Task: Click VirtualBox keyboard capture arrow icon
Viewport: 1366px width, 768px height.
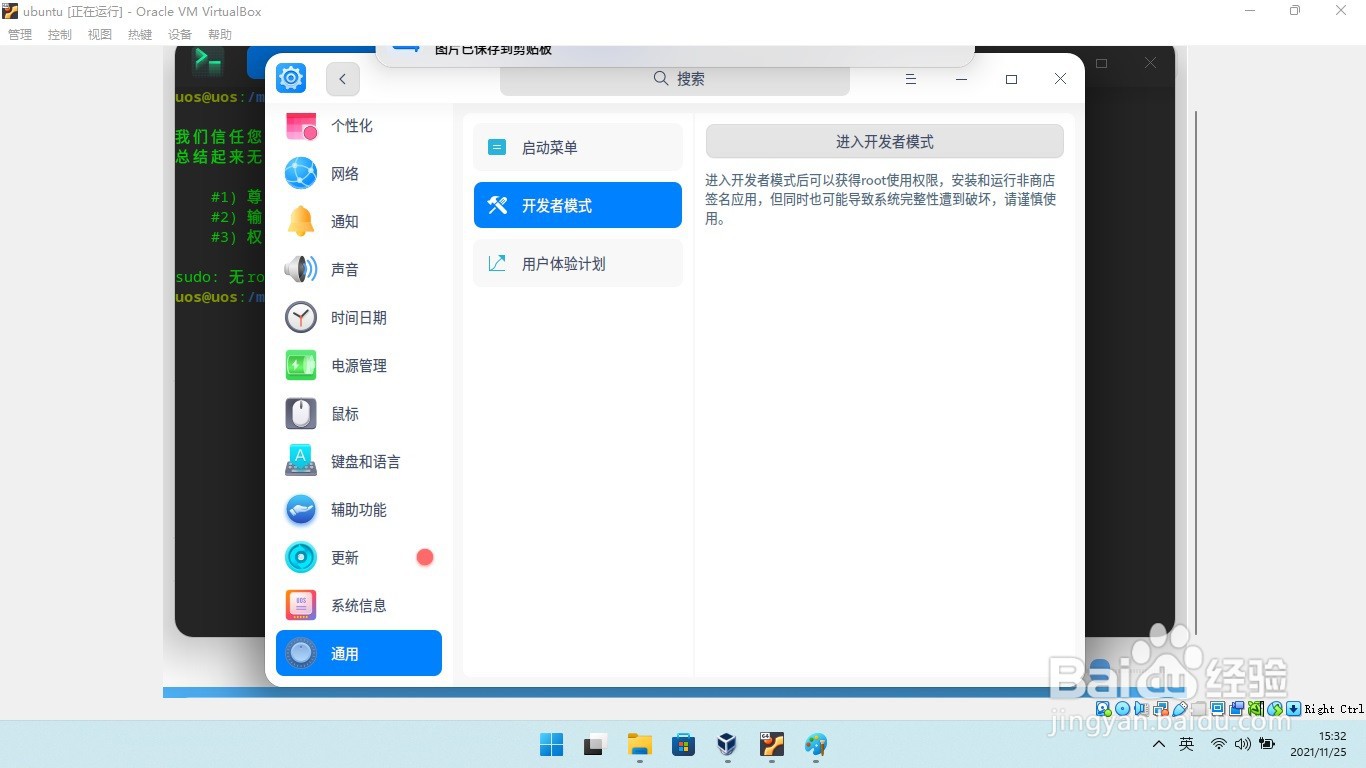Action: [x=1293, y=709]
